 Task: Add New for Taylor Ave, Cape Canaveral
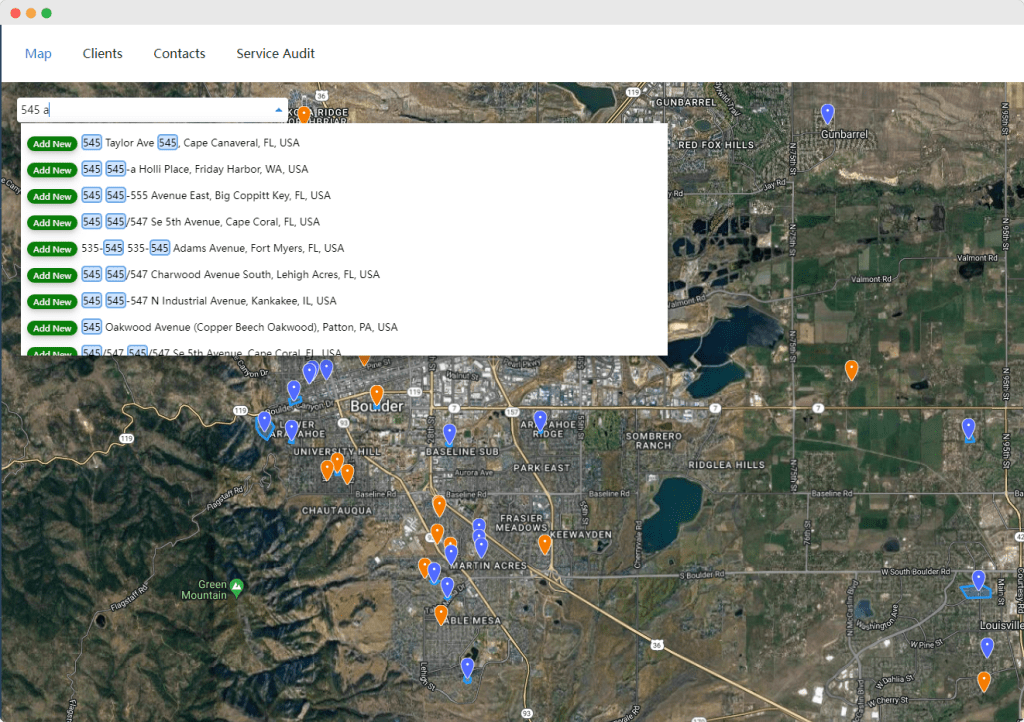pyautogui.click(x=51, y=143)
